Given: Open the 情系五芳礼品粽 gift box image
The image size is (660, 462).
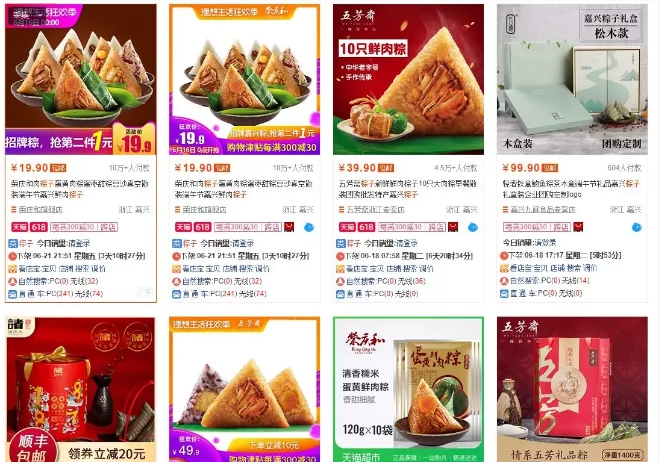Looking at the screenshot, I should pyautogui.click(x=572, y=390).
